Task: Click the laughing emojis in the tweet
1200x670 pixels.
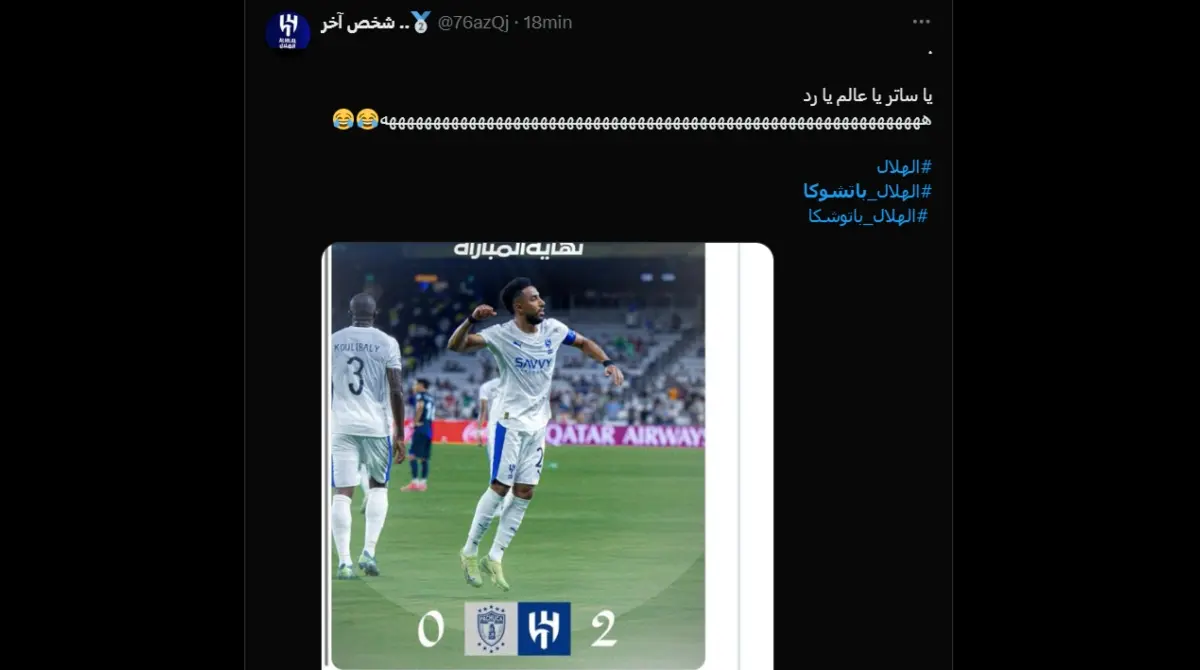Action: pos(356,120)
